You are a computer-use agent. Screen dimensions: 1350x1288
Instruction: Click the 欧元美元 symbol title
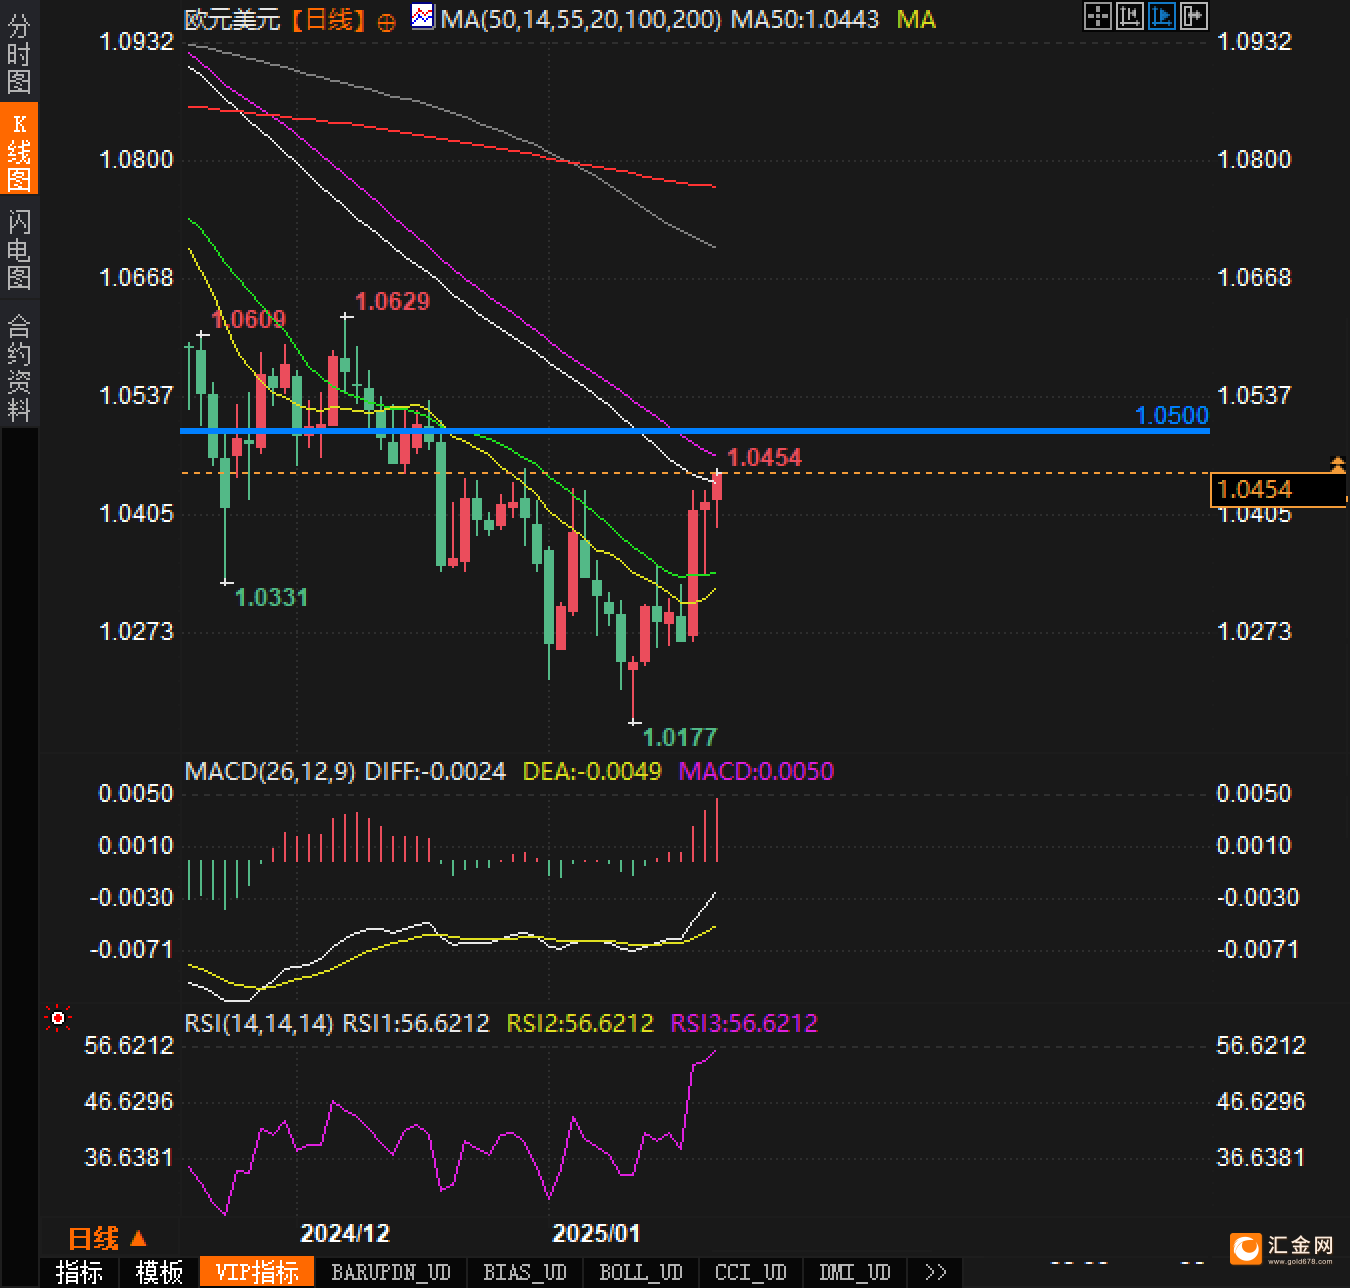tap(232, 19)
